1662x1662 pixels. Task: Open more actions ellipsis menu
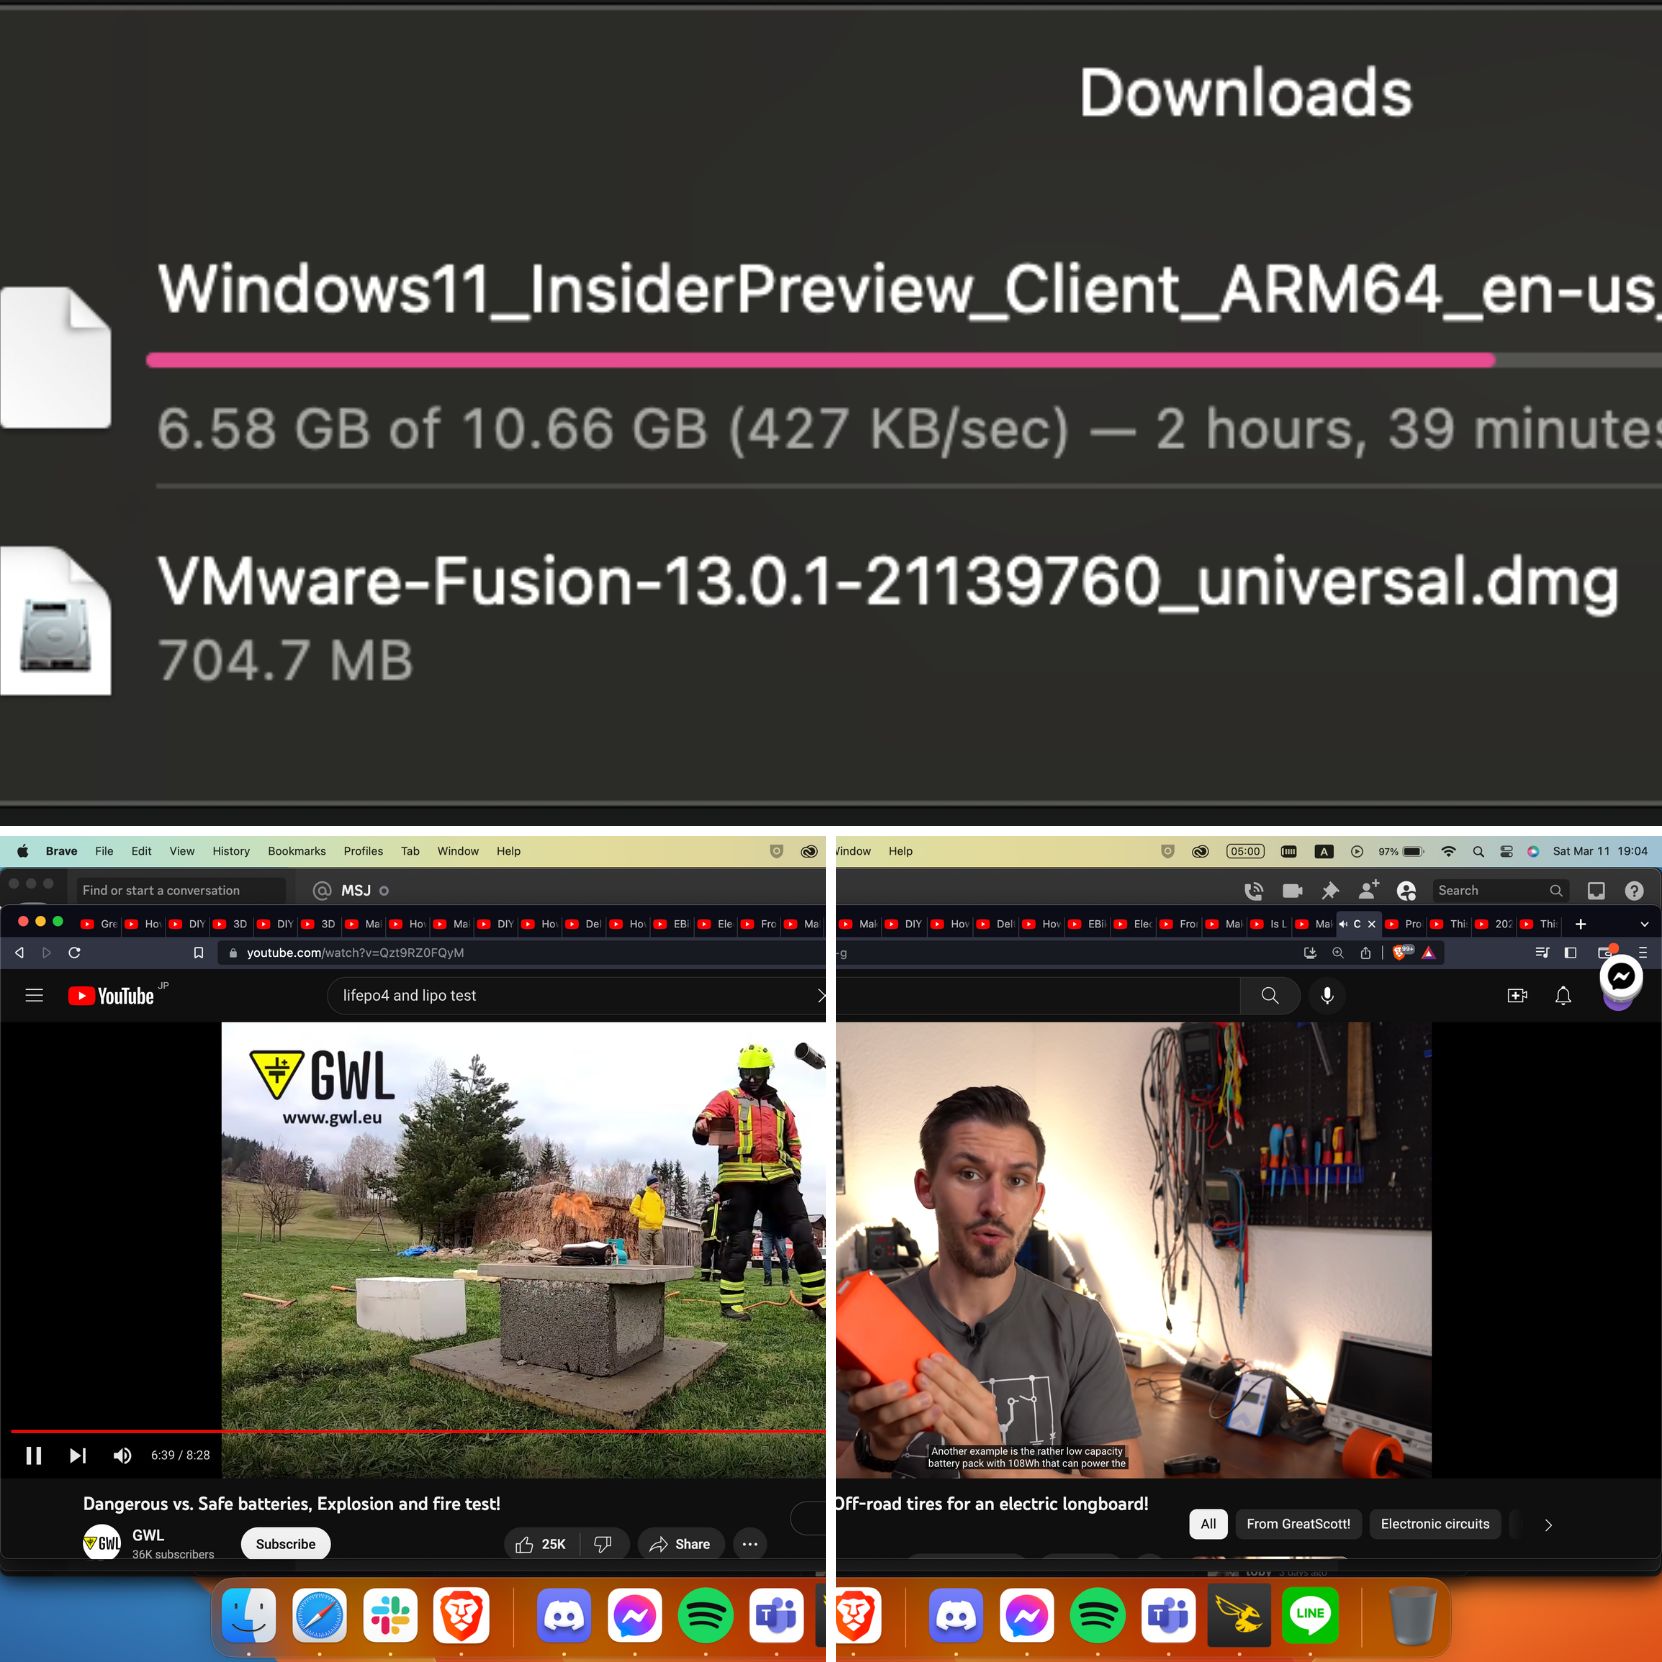(x=750, y=1544)
